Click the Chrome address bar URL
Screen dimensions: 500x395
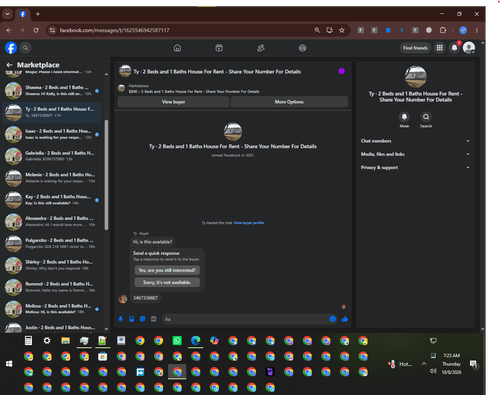114,30
